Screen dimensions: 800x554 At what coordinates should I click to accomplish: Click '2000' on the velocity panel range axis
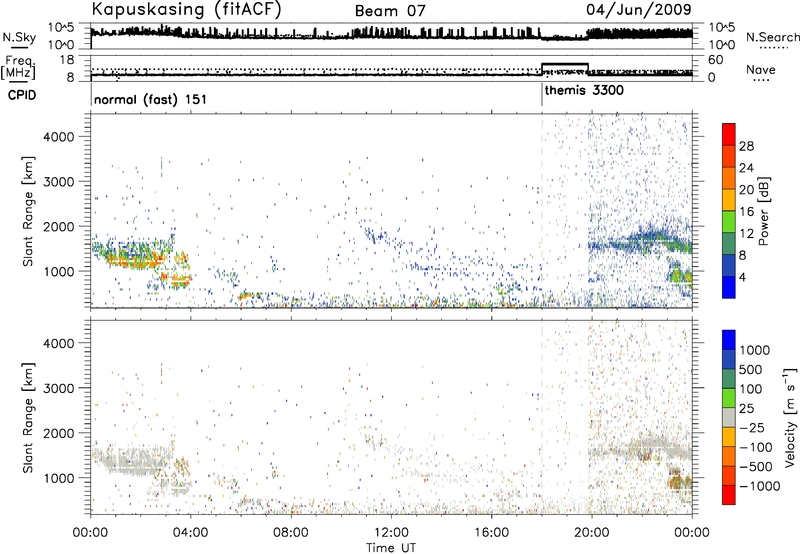[x=58, y=433]
